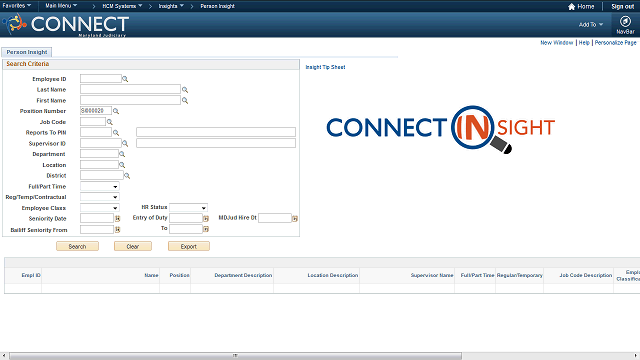Open the Main Menu dropdown
The width and height of the screenshot is (640, 360).
click(61, 6)
